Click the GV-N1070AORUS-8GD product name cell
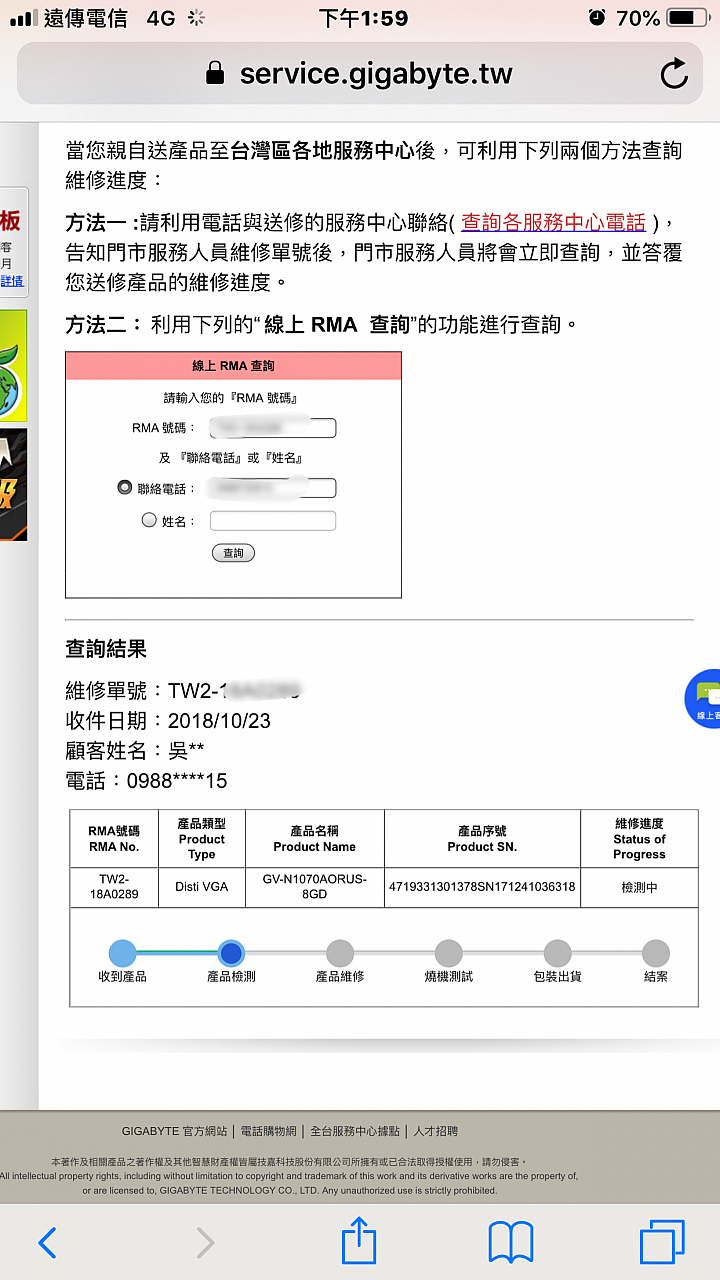The width and height of the screenshot is (720, 1280). pyautogui.click(x=315, y=887)
